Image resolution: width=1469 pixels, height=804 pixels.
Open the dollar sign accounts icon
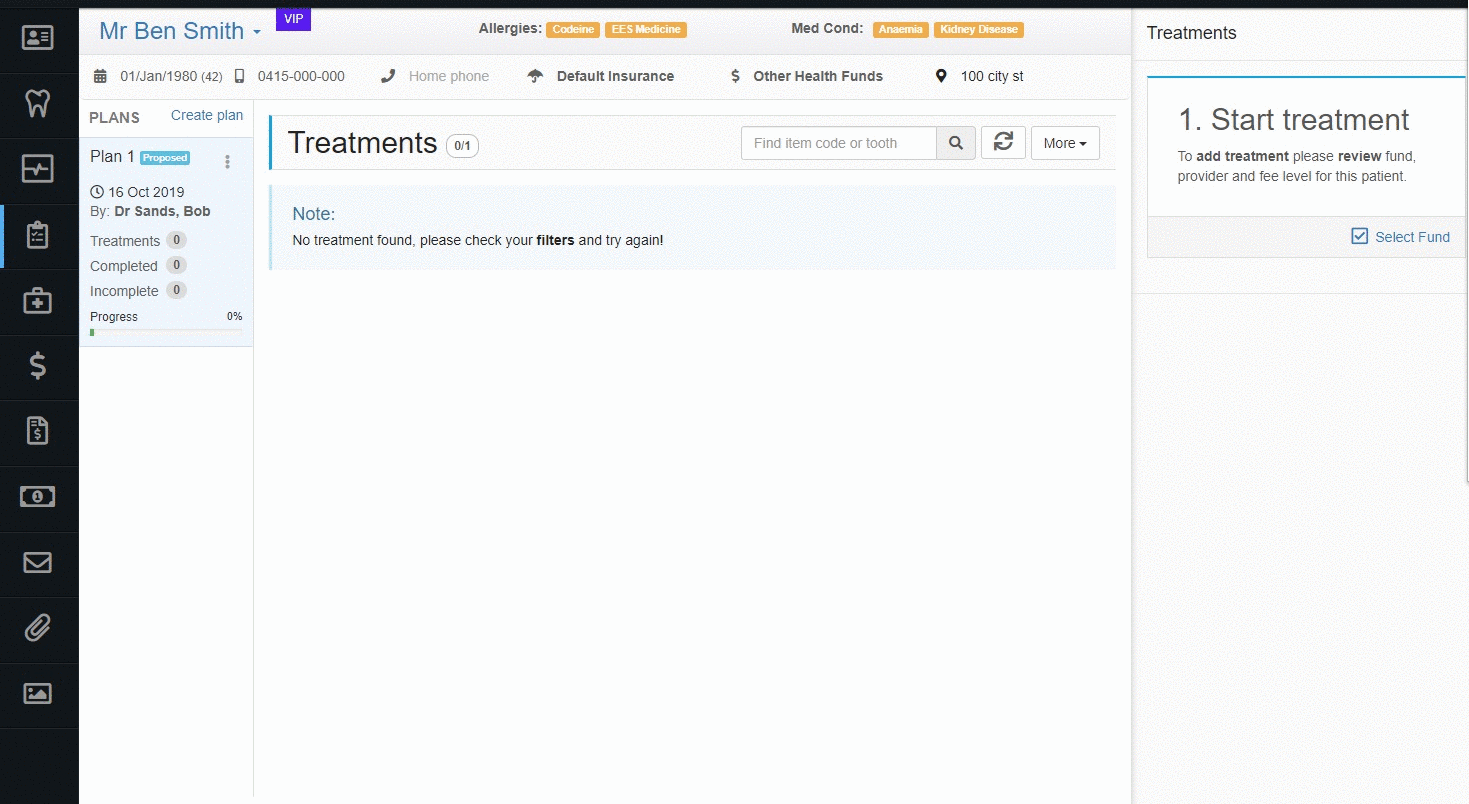point(38,366)
